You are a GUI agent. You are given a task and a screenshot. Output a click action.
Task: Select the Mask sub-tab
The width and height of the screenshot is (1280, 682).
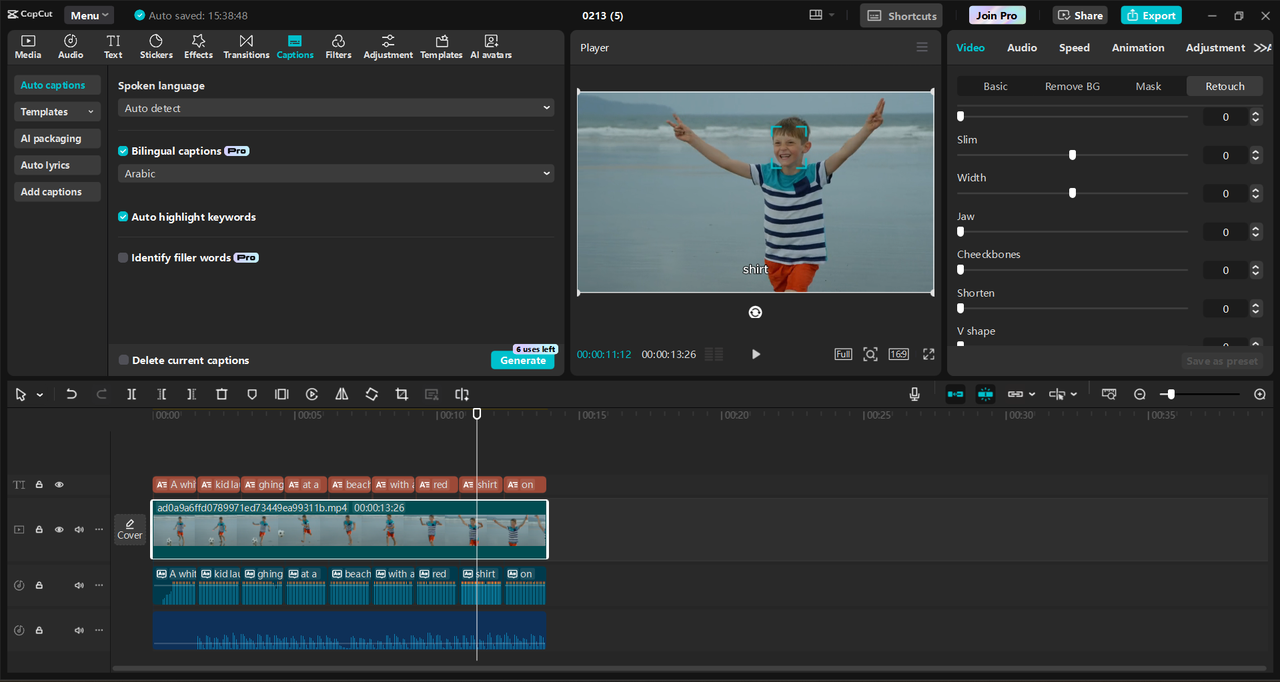tap(1148, 86)
